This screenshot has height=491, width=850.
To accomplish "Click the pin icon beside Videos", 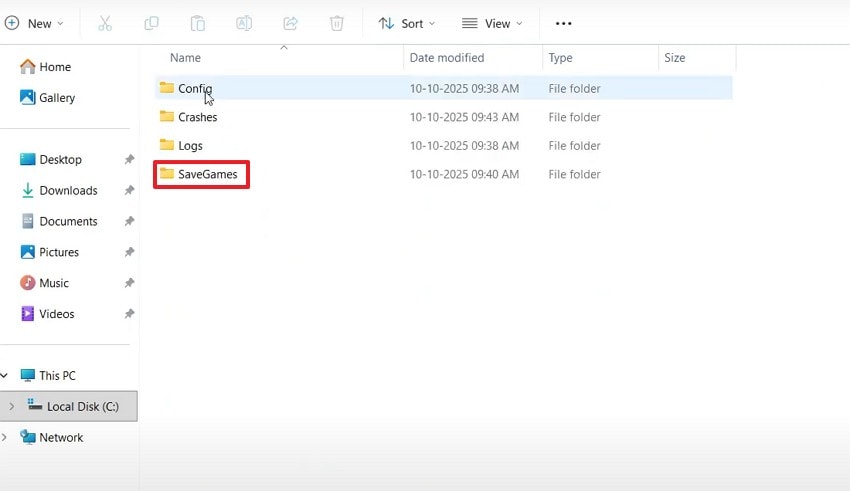I will tap(129, 314).
